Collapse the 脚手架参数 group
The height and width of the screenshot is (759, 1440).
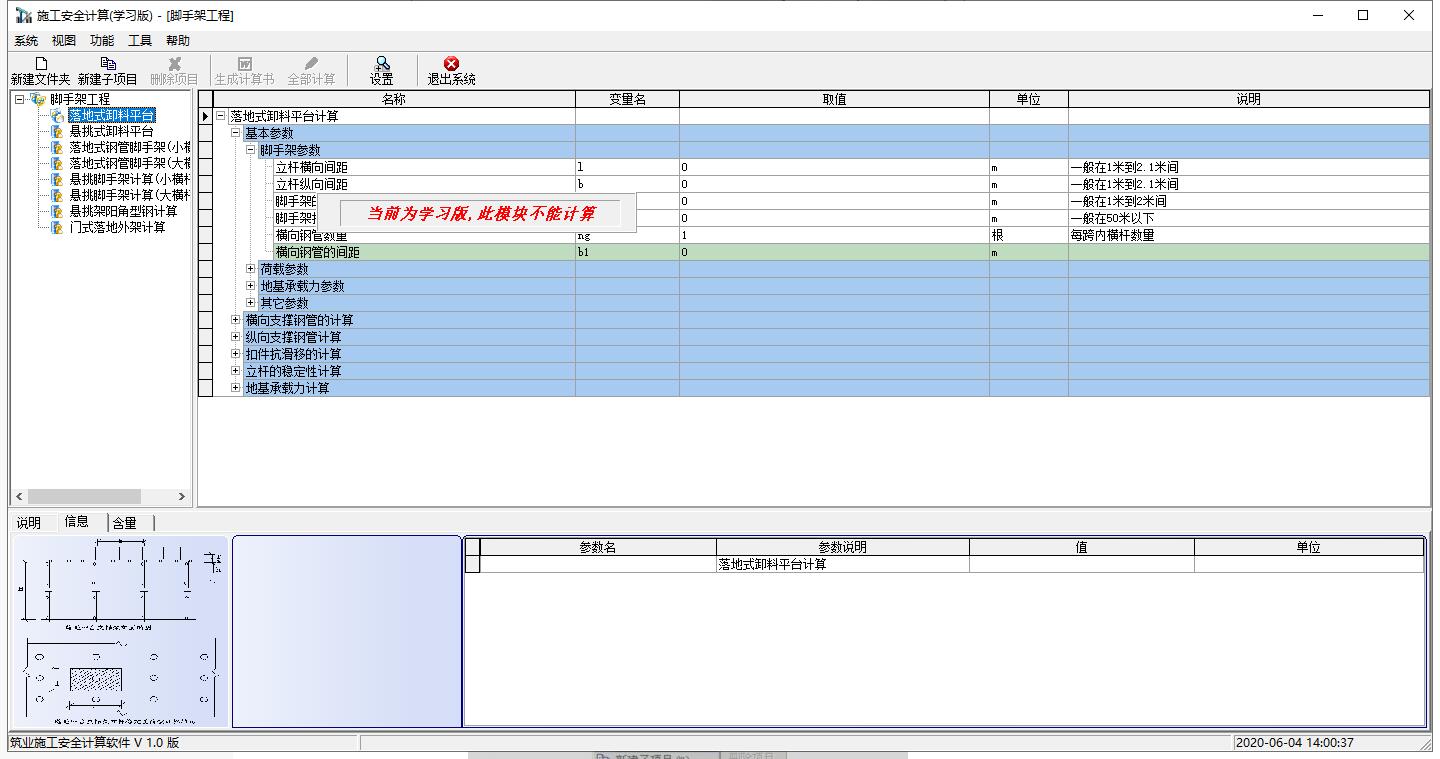point(248,149)
